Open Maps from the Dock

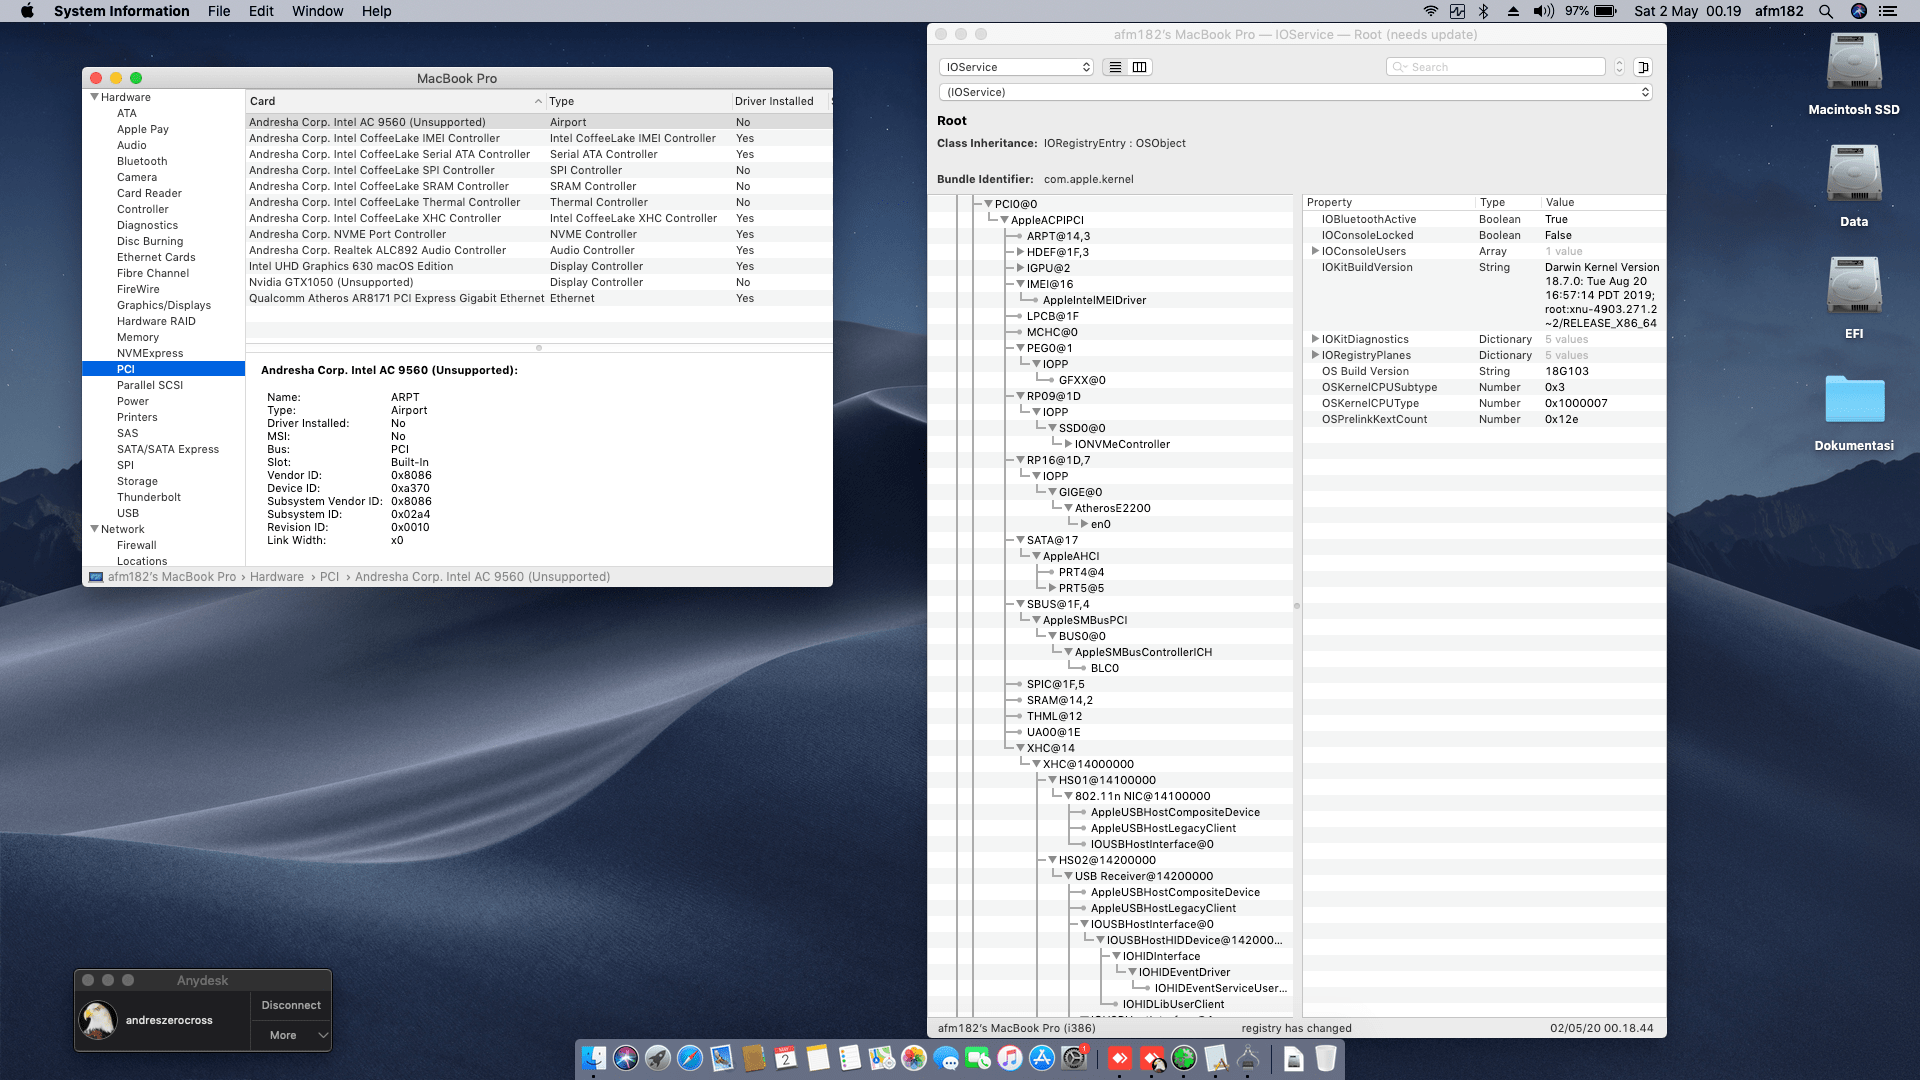coord(882,1058)
